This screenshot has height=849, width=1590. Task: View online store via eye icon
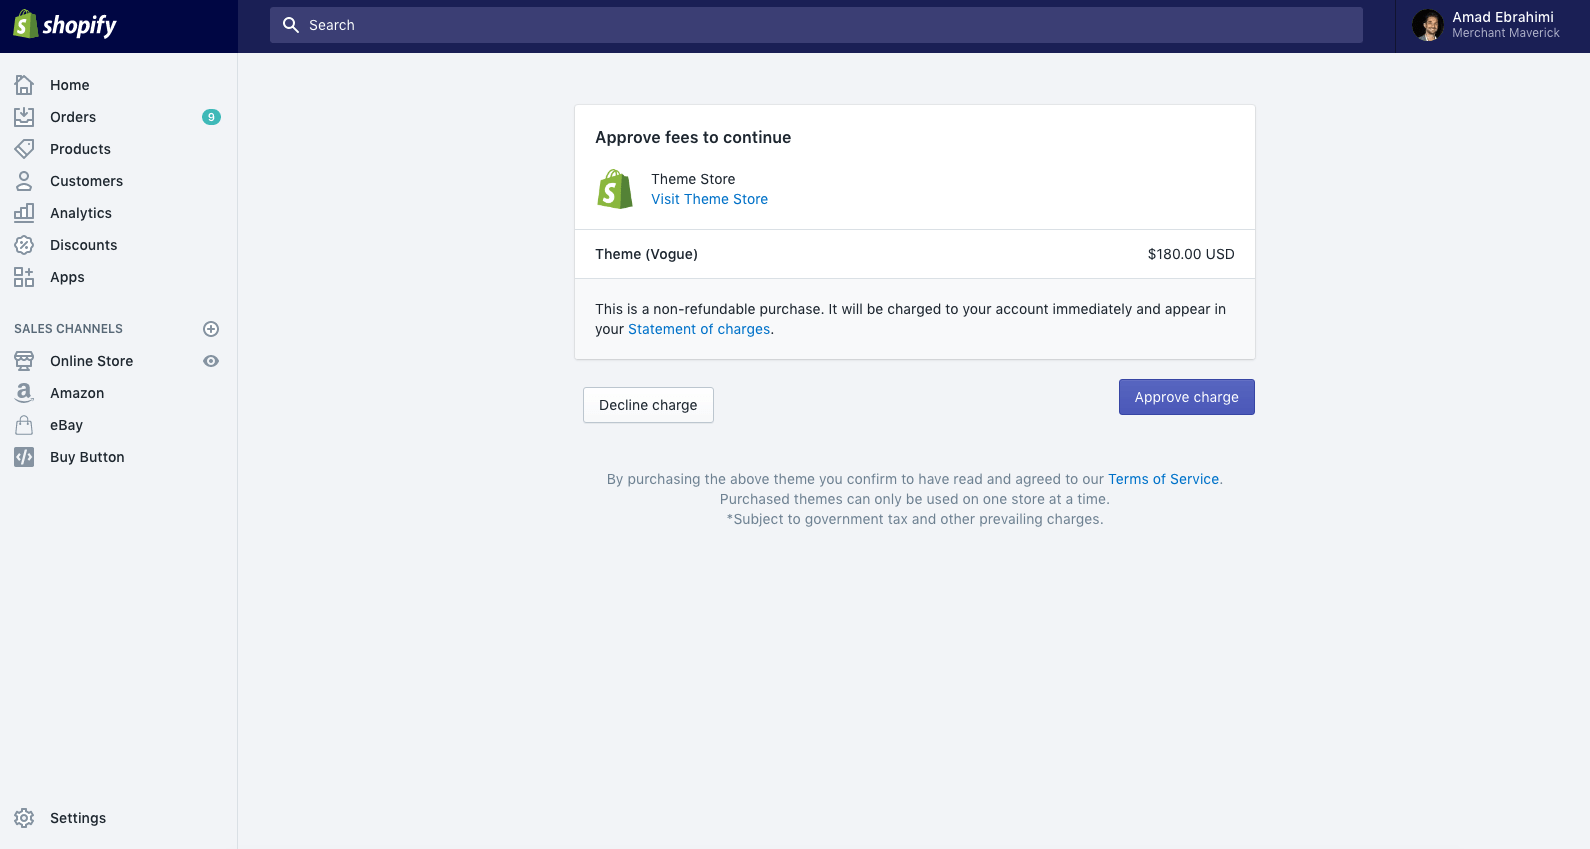pos(211,361)
